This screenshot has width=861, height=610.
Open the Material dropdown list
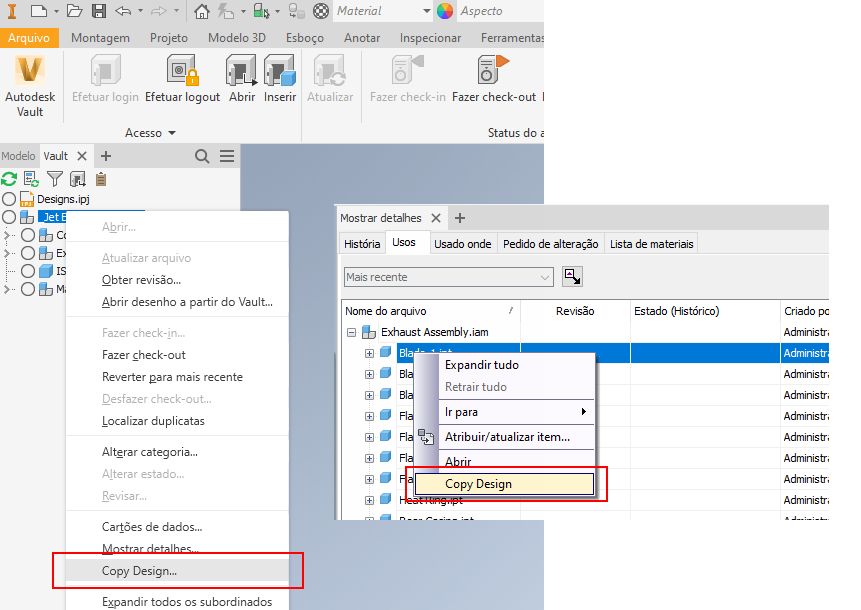[x=427, y=11]
